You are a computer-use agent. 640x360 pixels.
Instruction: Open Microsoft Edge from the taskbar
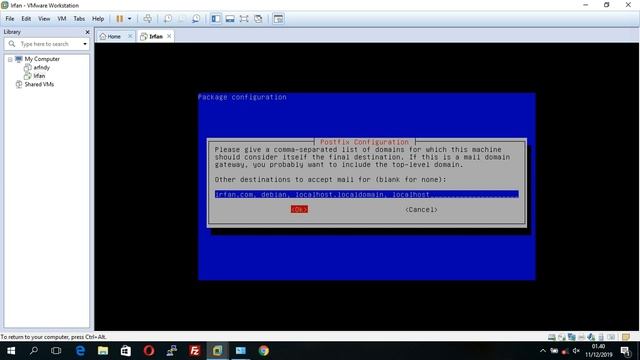tap(80, 351)
